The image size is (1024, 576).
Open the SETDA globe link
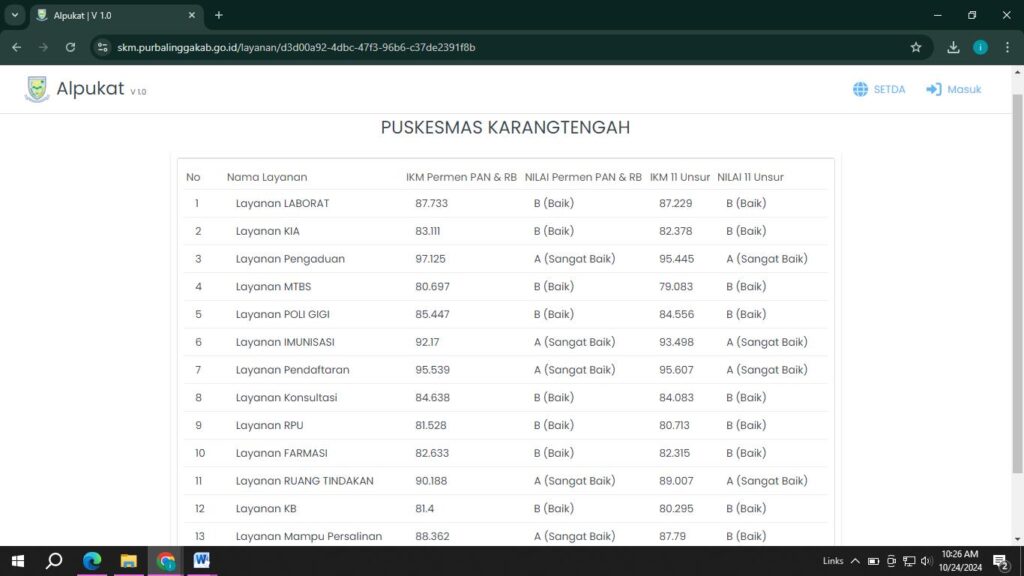click(879, 89)
